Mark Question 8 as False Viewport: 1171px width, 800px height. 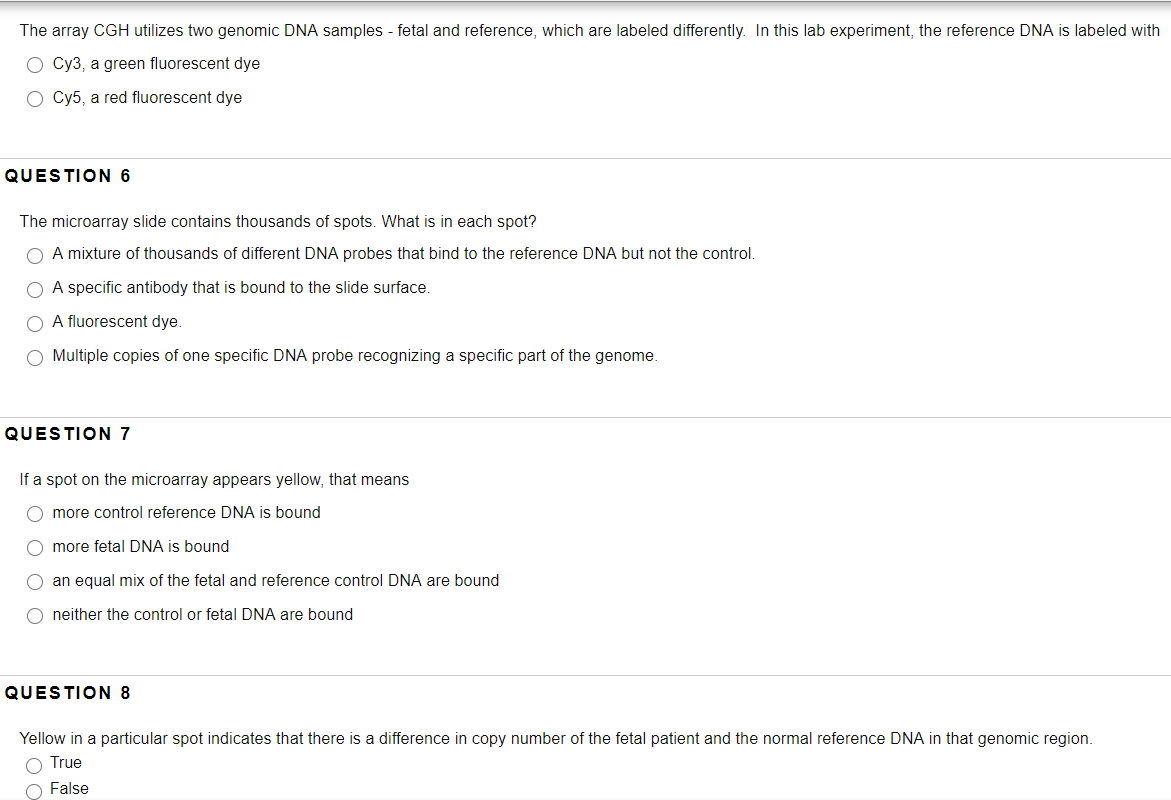click(34, 791)
